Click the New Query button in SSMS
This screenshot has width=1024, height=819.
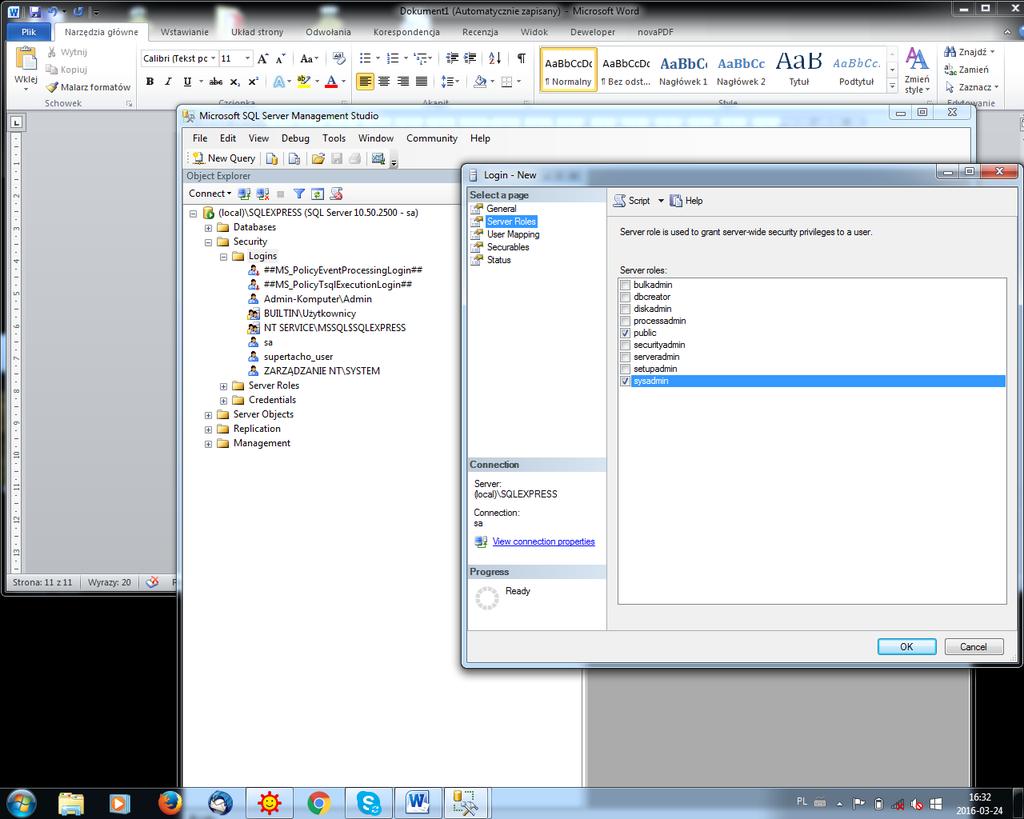[223, 158]
